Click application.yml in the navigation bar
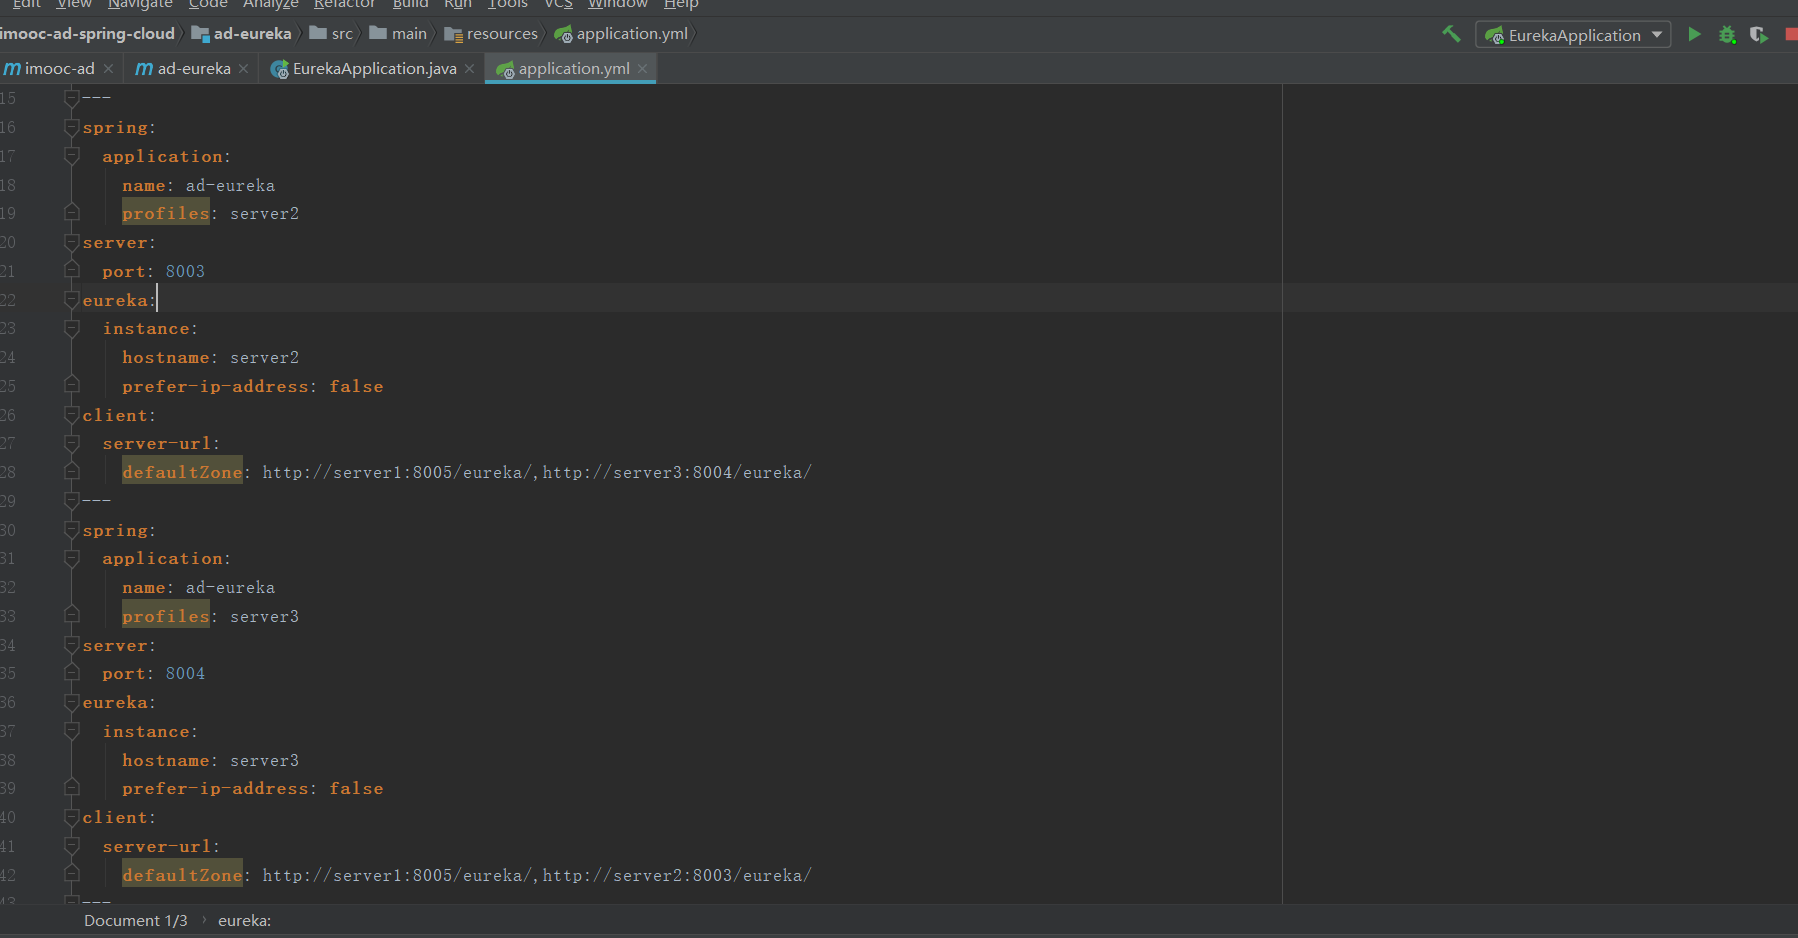 (621, 34)
